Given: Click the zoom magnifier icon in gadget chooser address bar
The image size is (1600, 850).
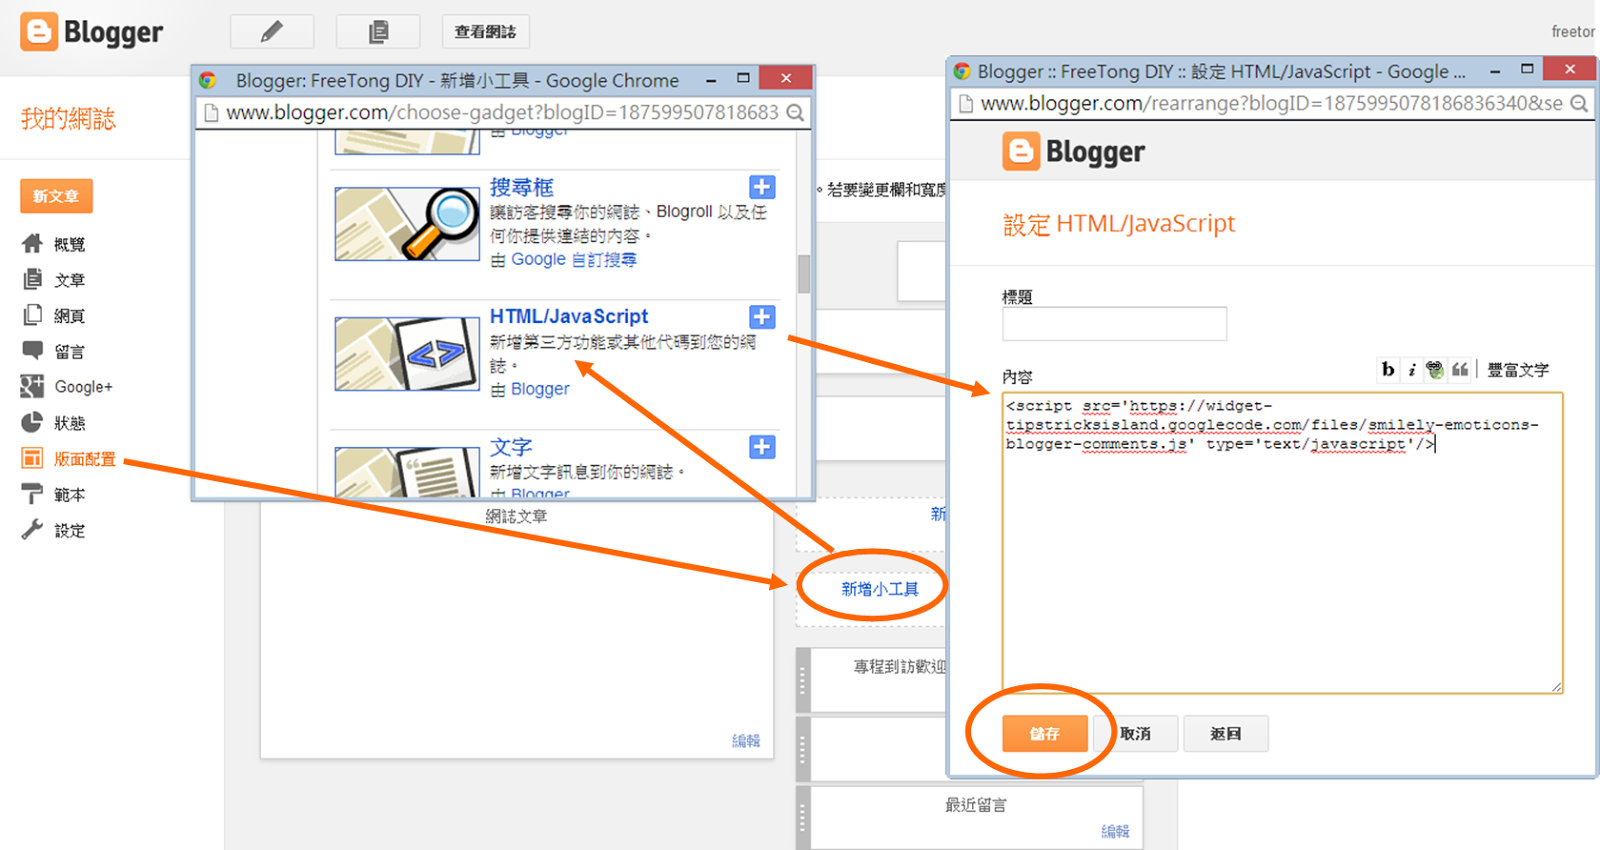Looking at the screenshot, I should (x=795, y=113).
